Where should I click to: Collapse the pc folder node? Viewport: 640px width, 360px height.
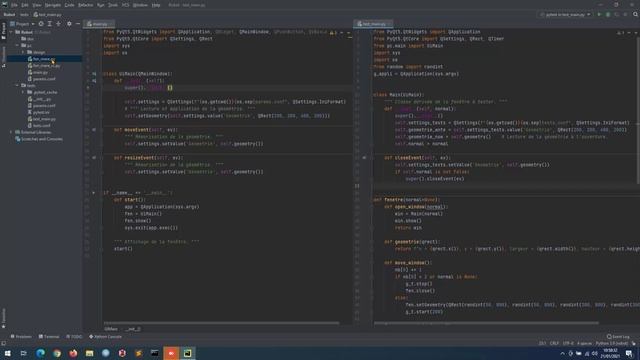pyautogui.click(x=17, y=45)
